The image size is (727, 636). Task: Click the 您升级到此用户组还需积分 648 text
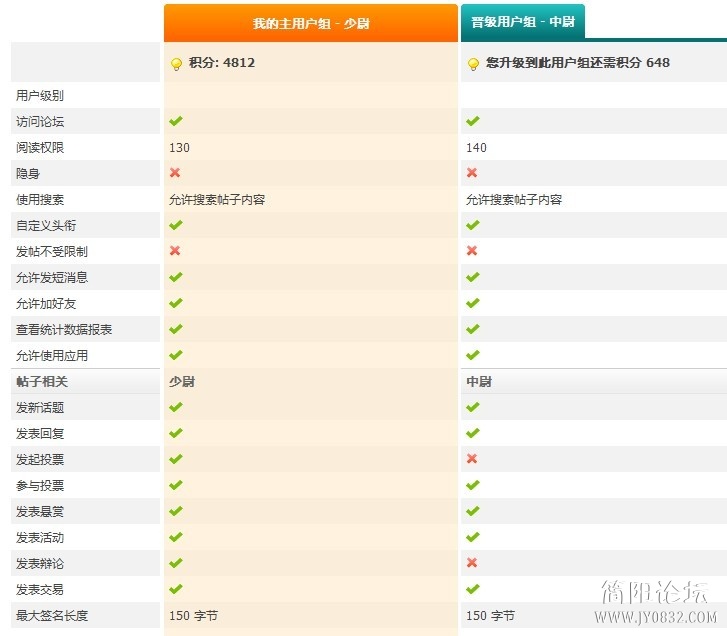(578, 63)
